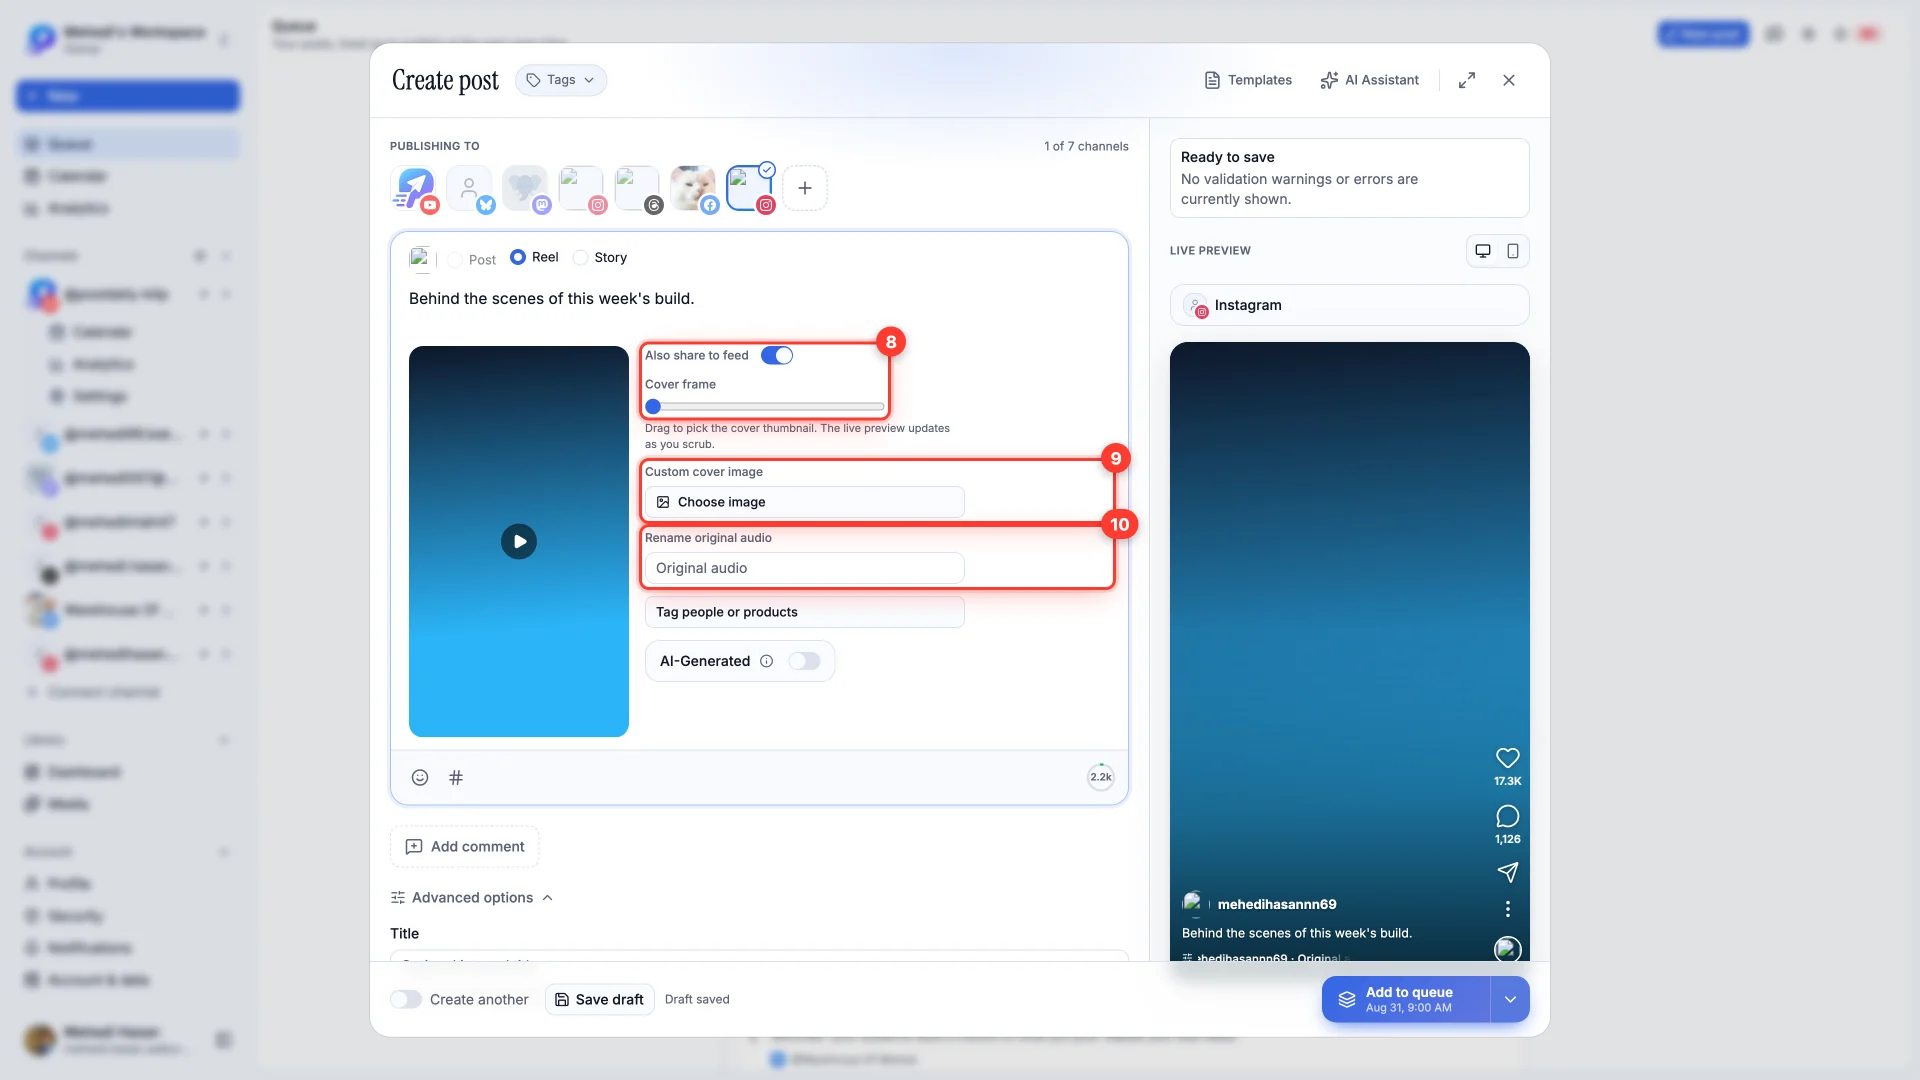Switch live preview to mobile view

1513,251
